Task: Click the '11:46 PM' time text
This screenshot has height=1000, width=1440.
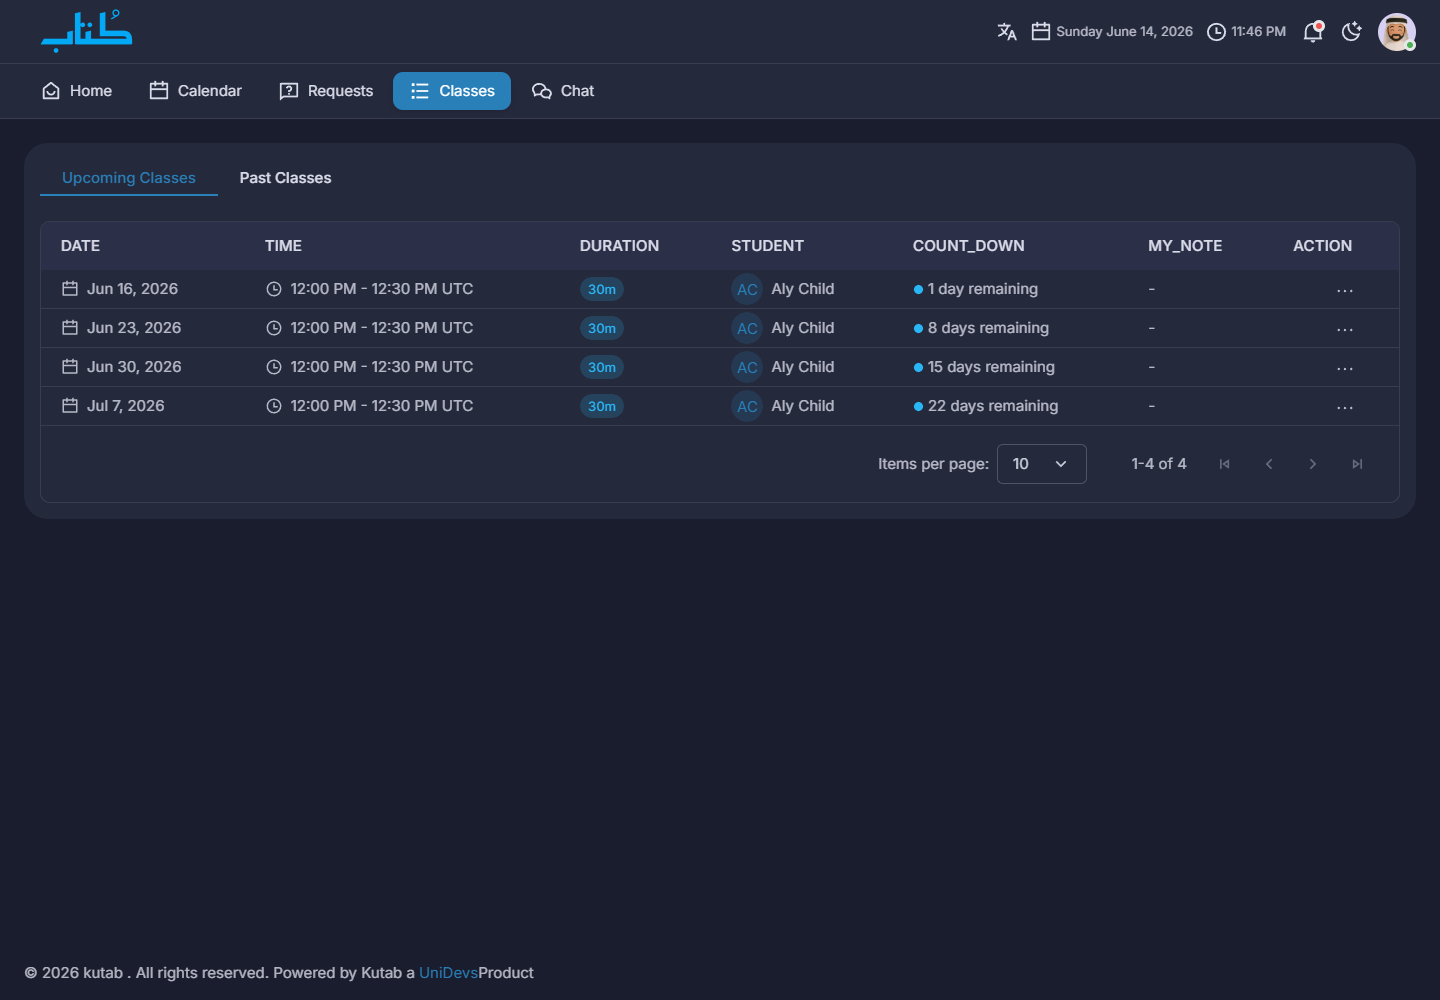Action: pos(1259,32)
